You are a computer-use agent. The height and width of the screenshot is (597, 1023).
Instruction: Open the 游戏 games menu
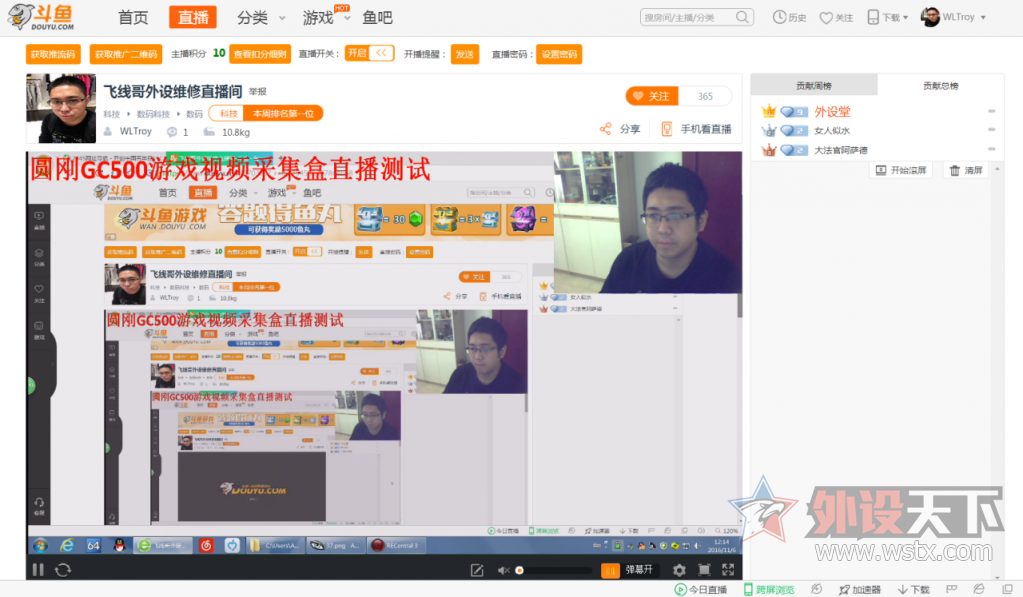pyautogui.click(x=318, y=18)
